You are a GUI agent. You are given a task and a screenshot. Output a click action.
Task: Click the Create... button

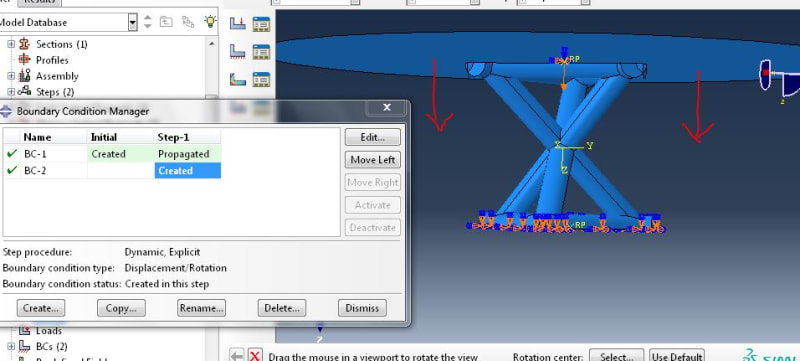click(41, 308)
